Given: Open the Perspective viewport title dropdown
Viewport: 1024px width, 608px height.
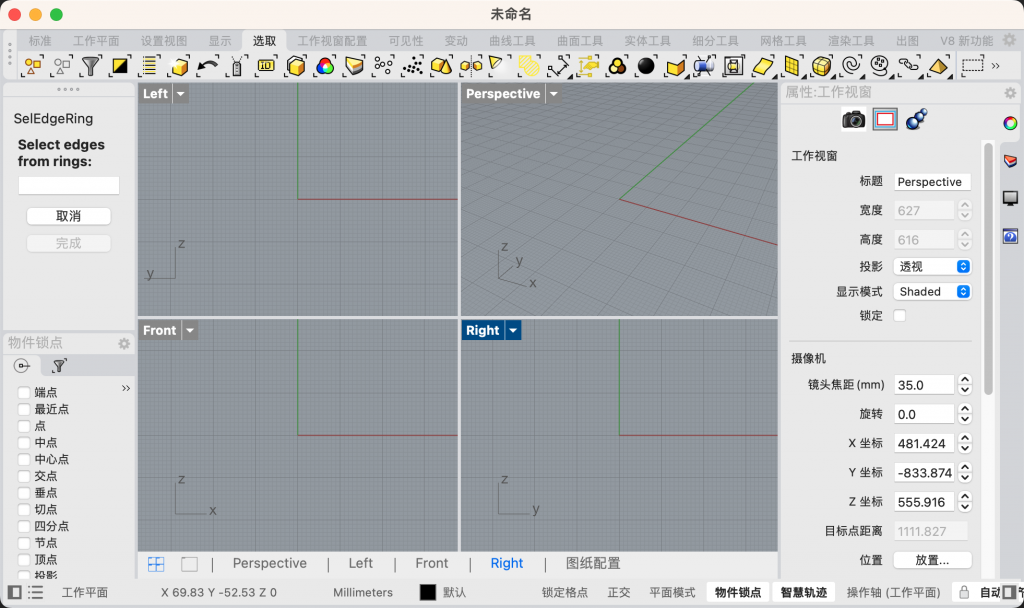Looking at the screenshot, I should [552, 93].
